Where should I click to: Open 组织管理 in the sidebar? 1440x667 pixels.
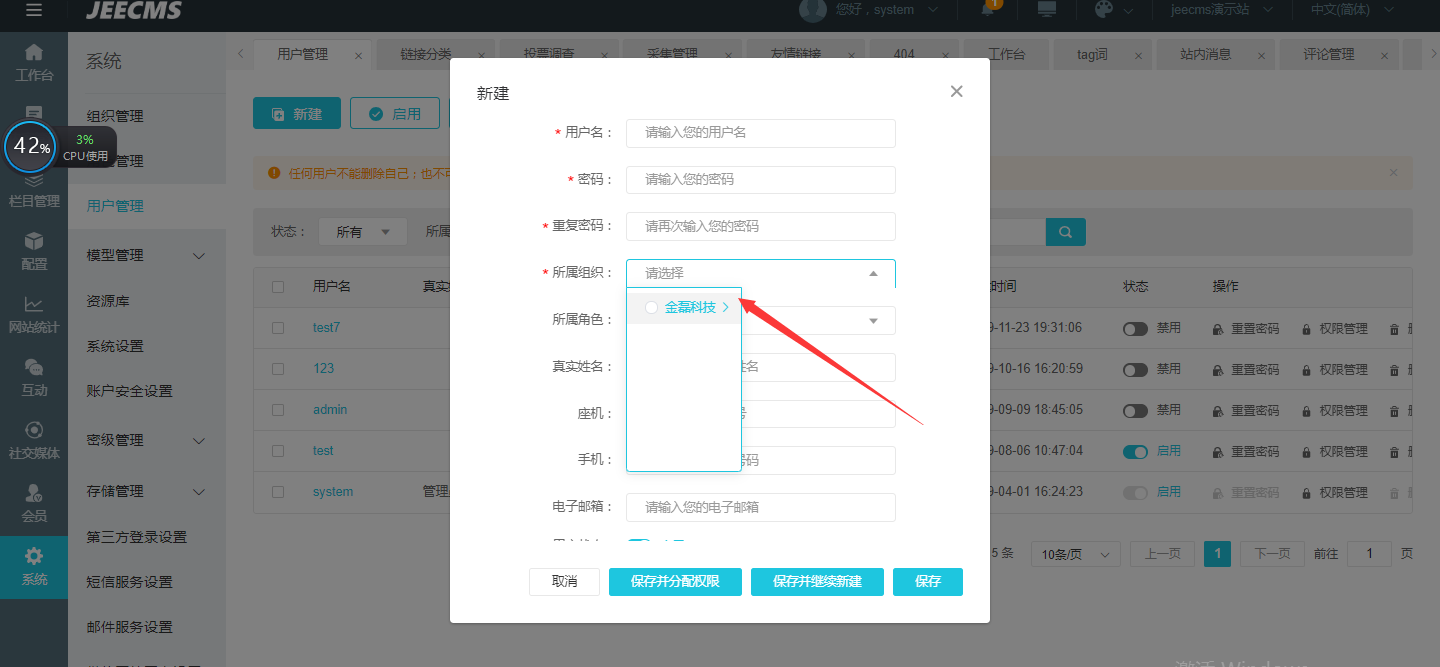pyautogui.click(x=115, y=116)
